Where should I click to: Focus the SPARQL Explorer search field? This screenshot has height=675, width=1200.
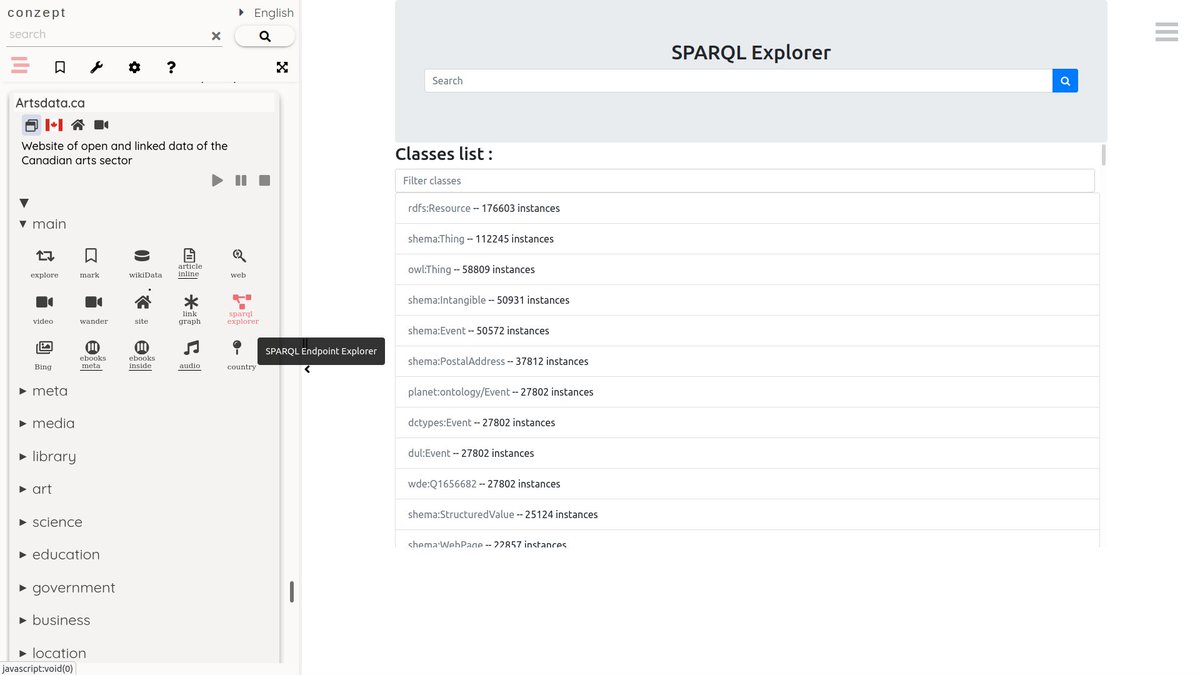[x=738, y=81]
